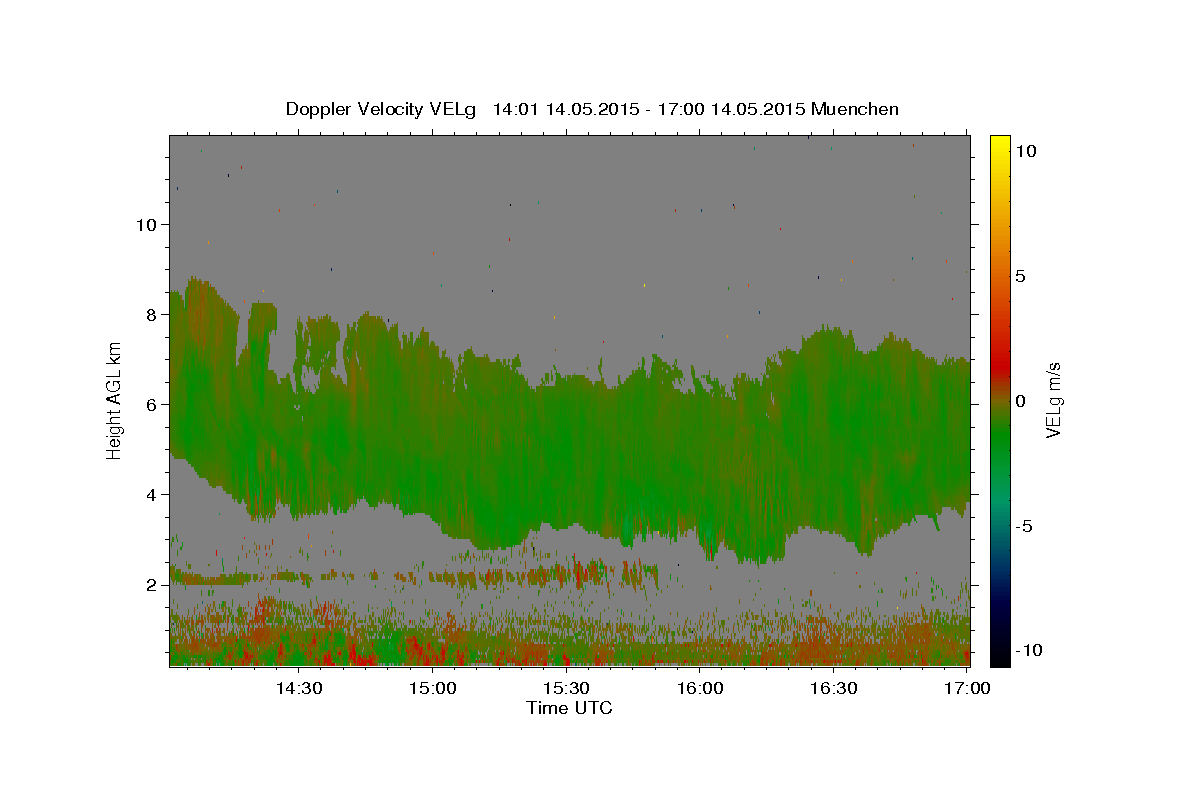
Task: Click the height tick label 10
Action: tap(145, 224)
